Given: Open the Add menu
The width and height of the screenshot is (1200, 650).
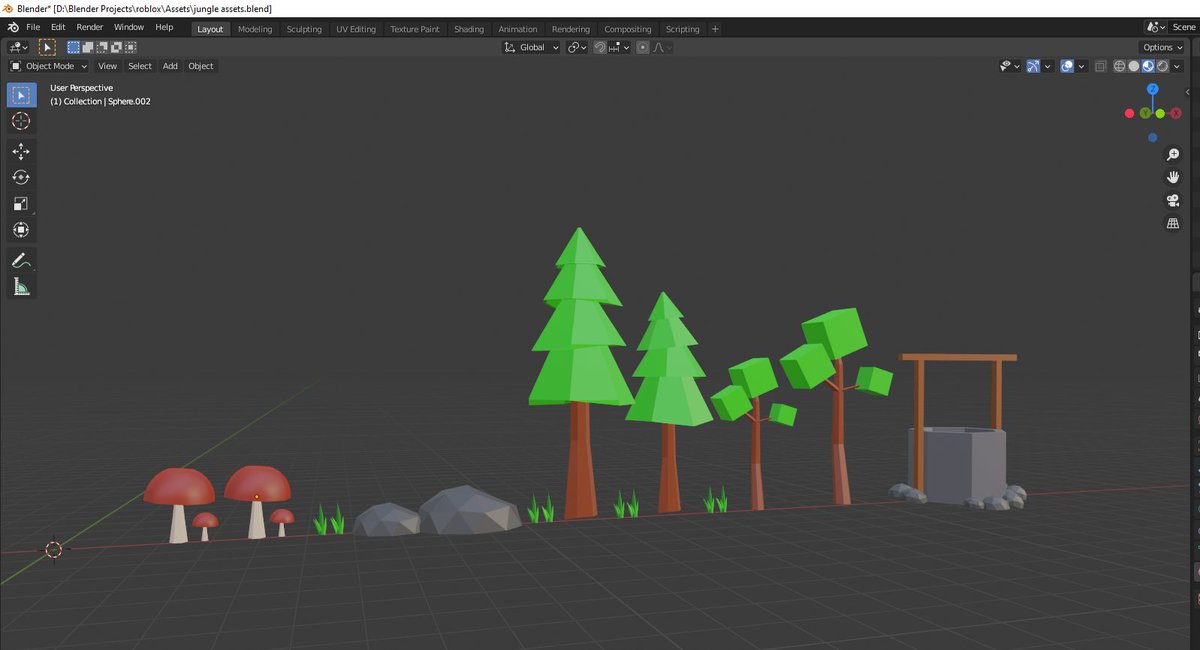Looking at the screenshot, I should pyautogui.click(x=170, y=66).
